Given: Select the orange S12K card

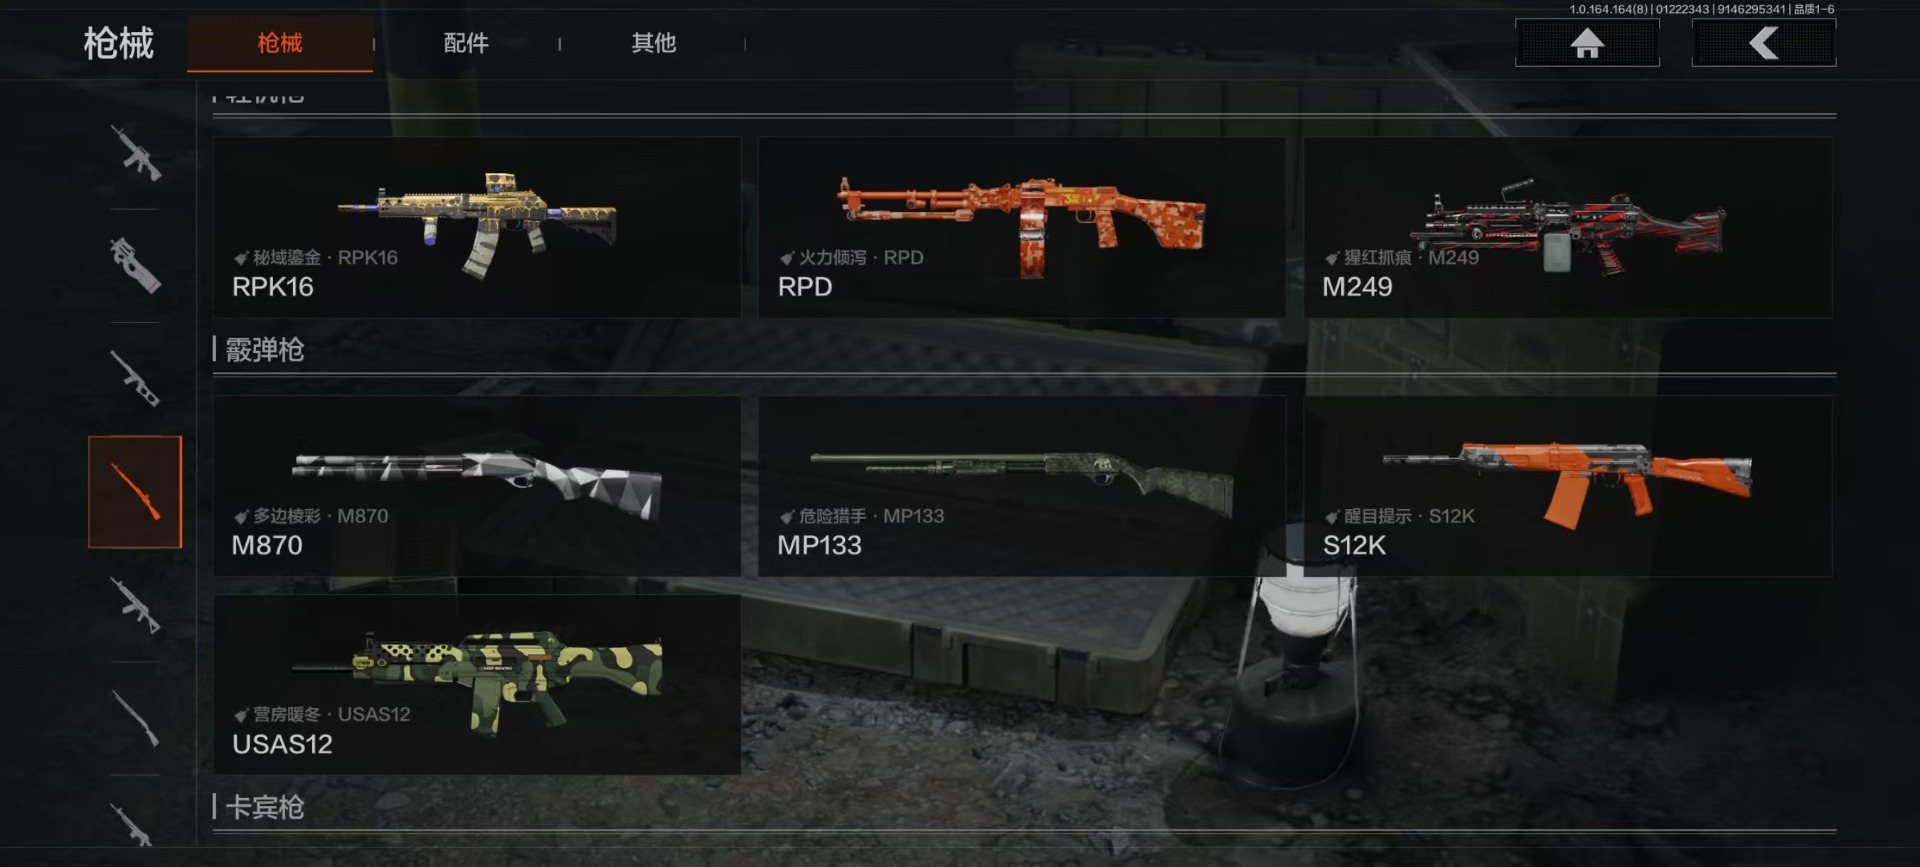Looking at the screenshot, I should [x=1568, y=486].
